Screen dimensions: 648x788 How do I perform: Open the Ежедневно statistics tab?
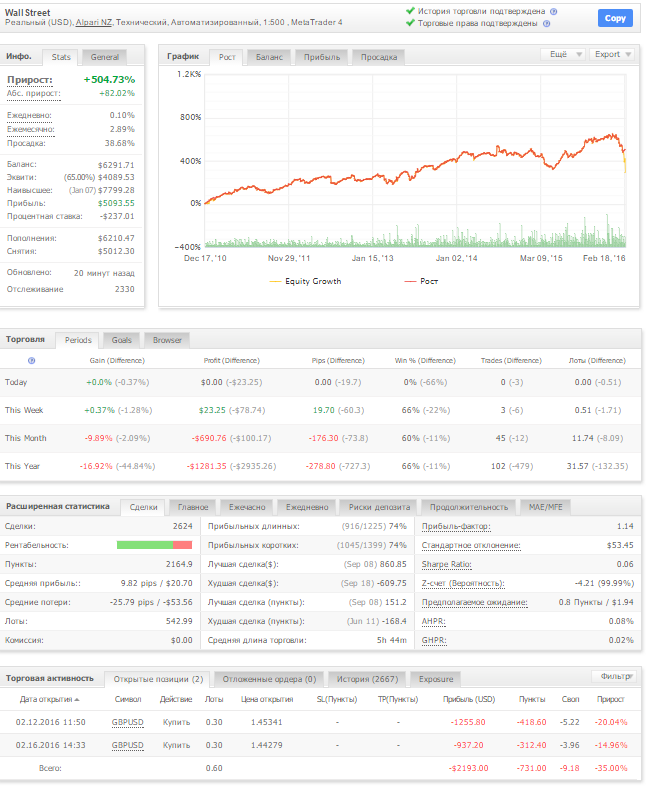tap(307, 508)
